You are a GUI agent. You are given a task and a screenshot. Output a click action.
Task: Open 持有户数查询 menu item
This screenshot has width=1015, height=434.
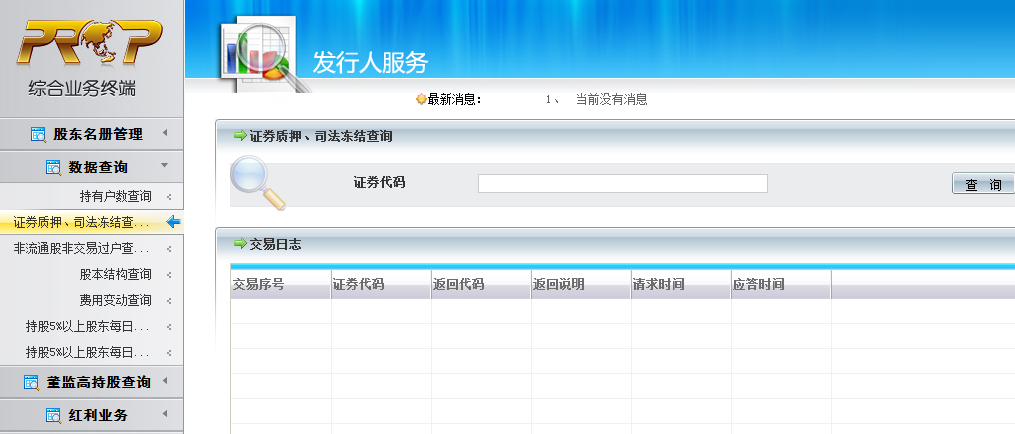(115, 196)
